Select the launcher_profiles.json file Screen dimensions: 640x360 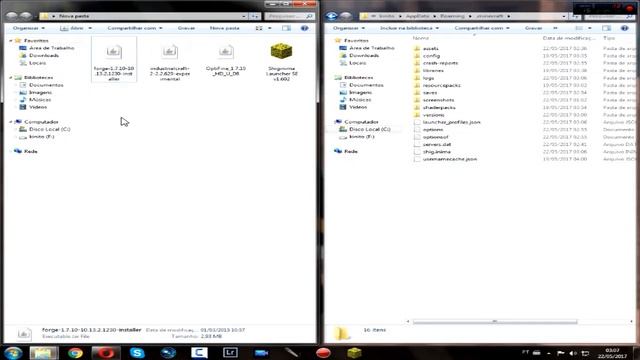click(x=451, y=122)
